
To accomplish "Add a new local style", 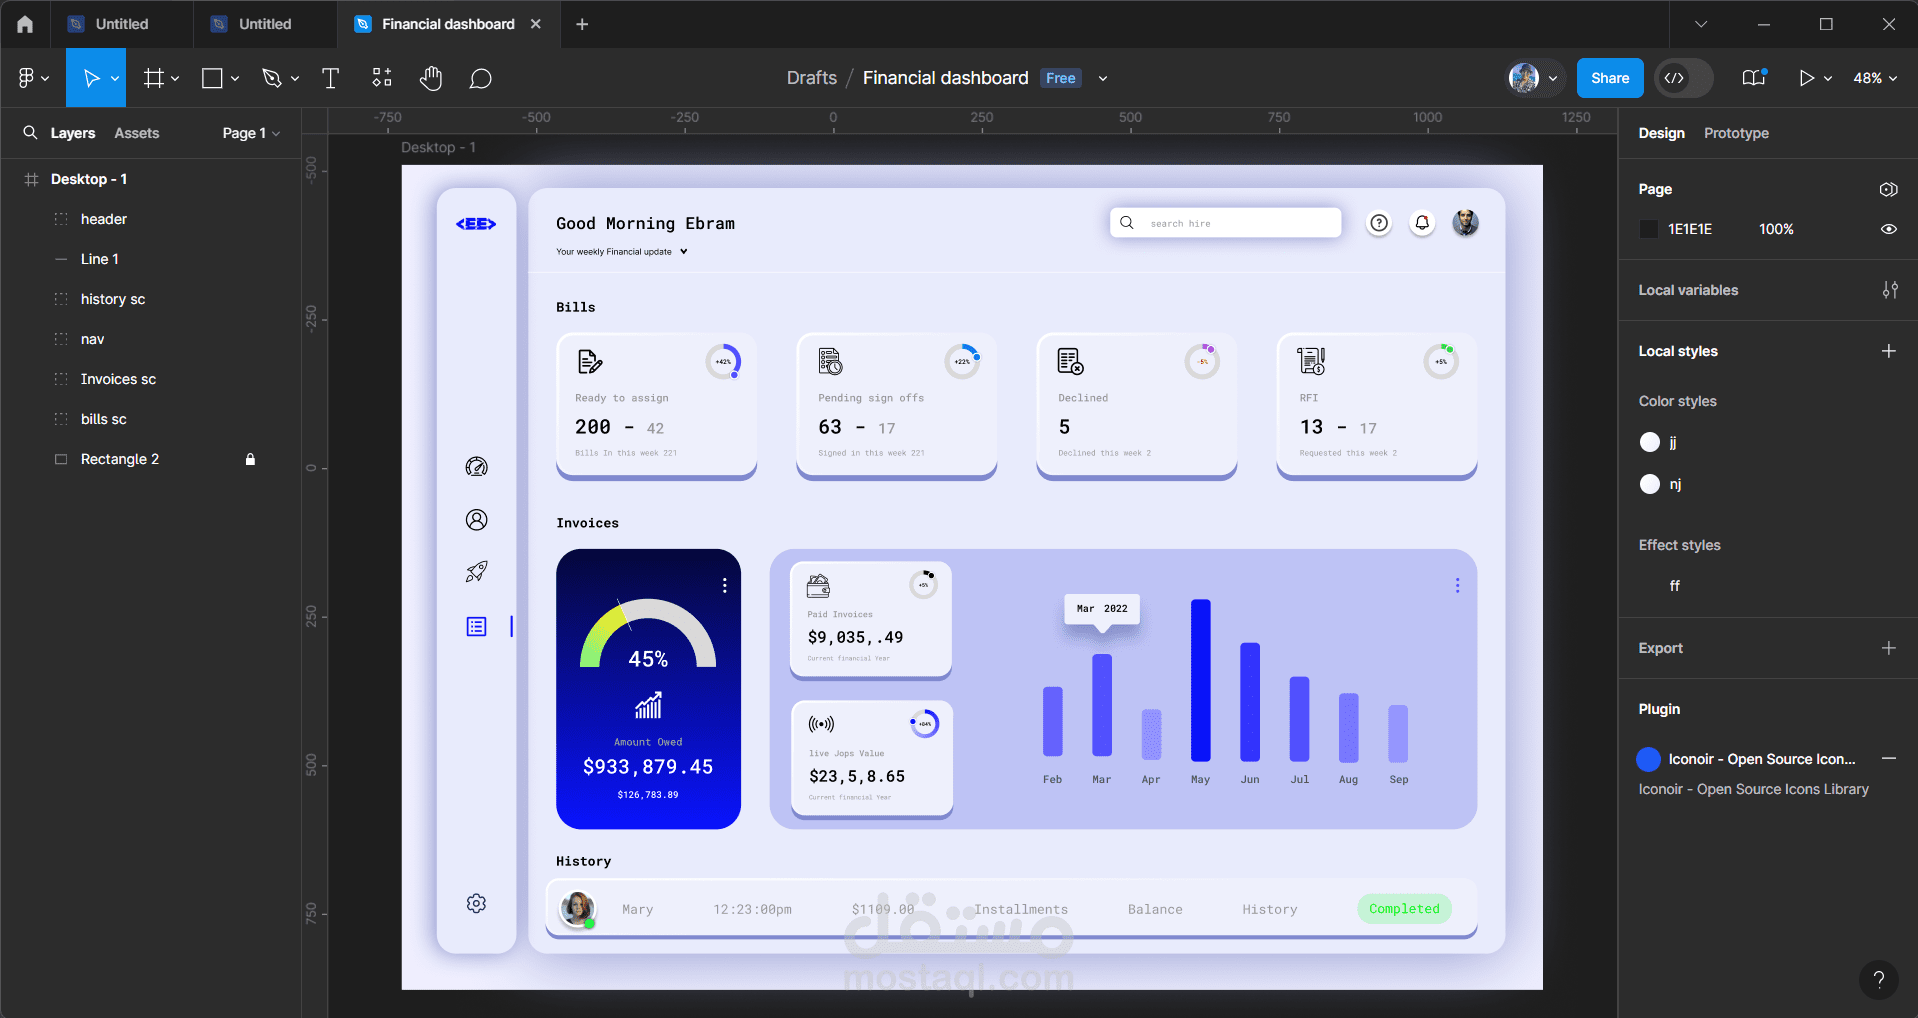I will (1888, 351).
